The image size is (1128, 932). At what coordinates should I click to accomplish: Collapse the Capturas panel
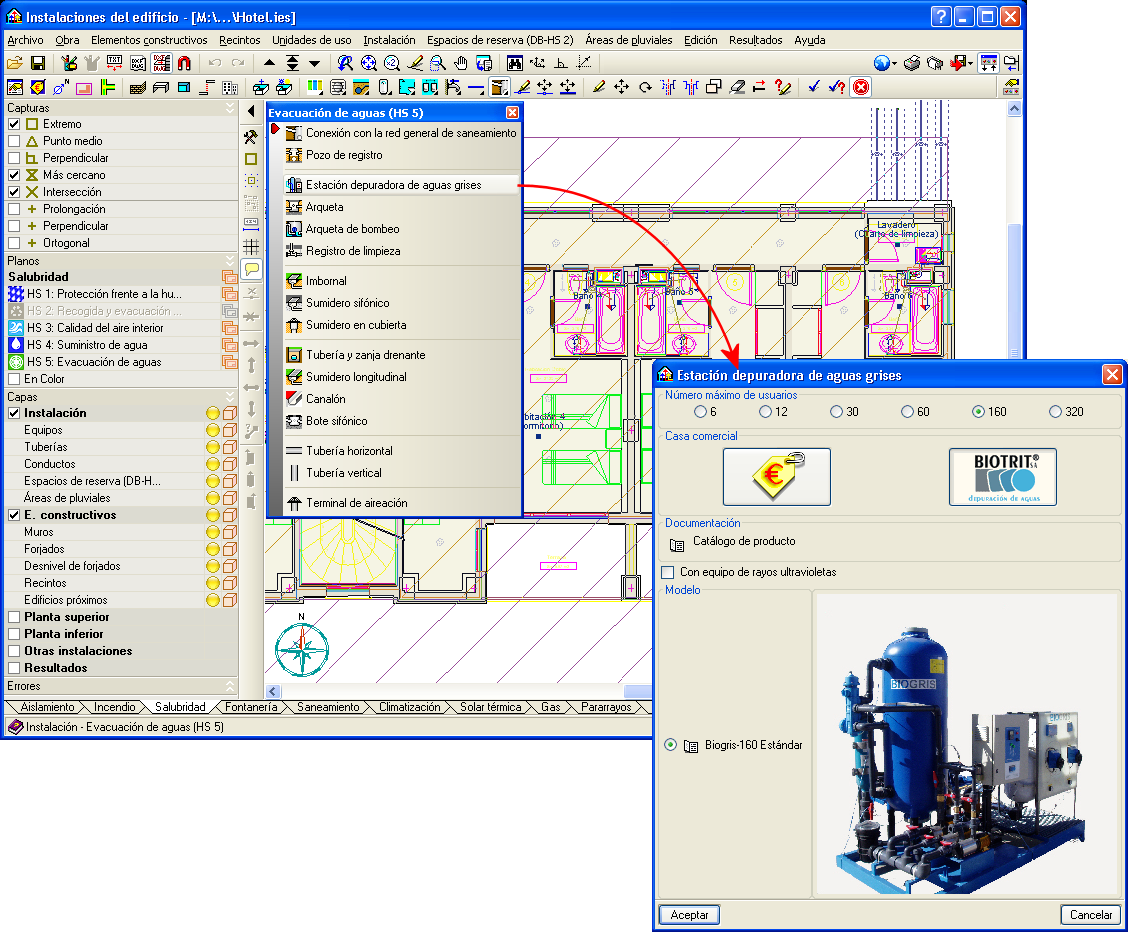click(x=230, y=107)
